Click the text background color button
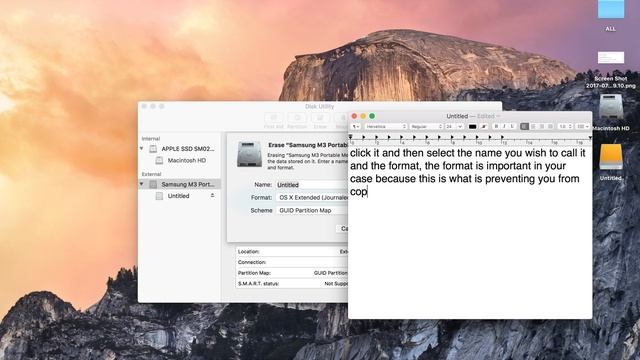640x360 pixels. coord(484,127)
